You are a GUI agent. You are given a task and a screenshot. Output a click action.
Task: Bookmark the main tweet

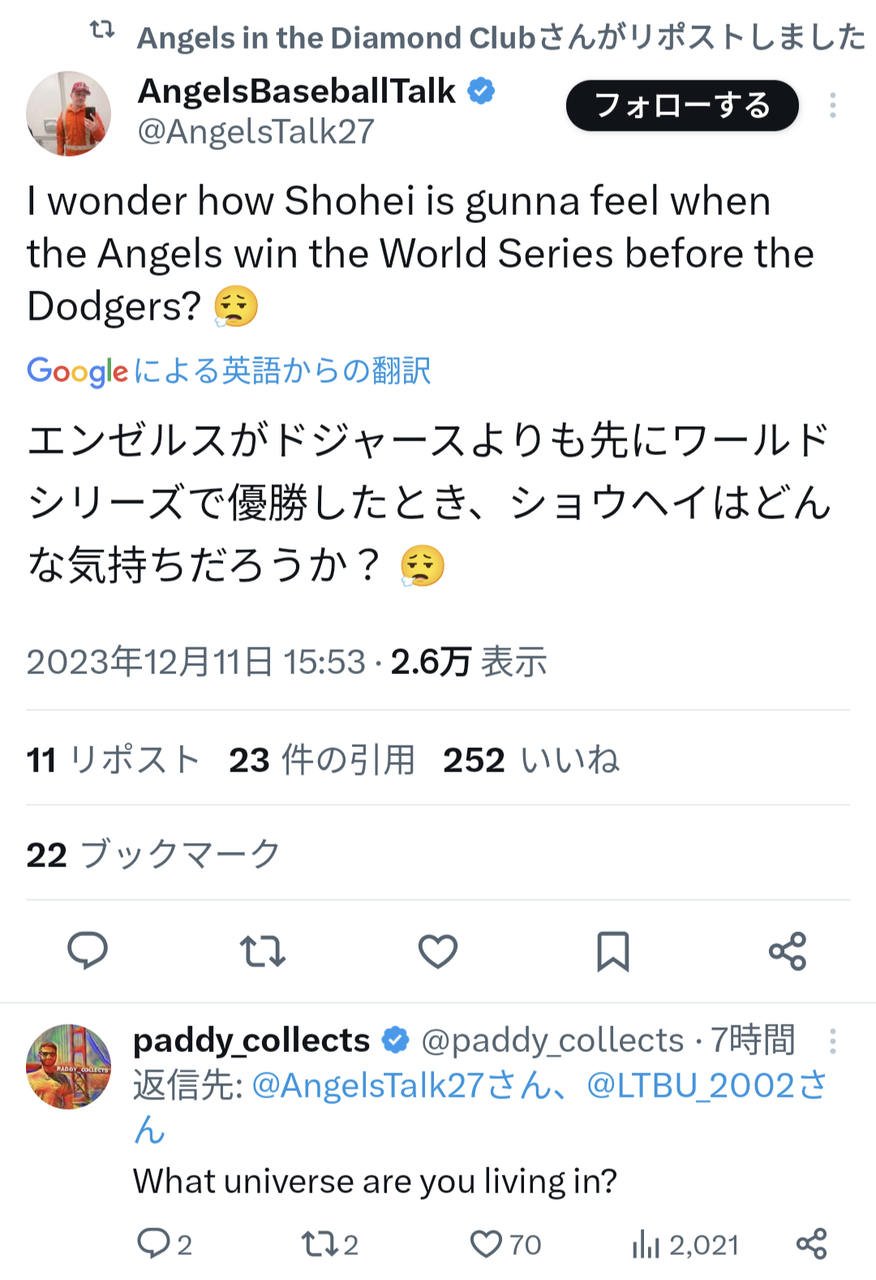tap(612, 950)
